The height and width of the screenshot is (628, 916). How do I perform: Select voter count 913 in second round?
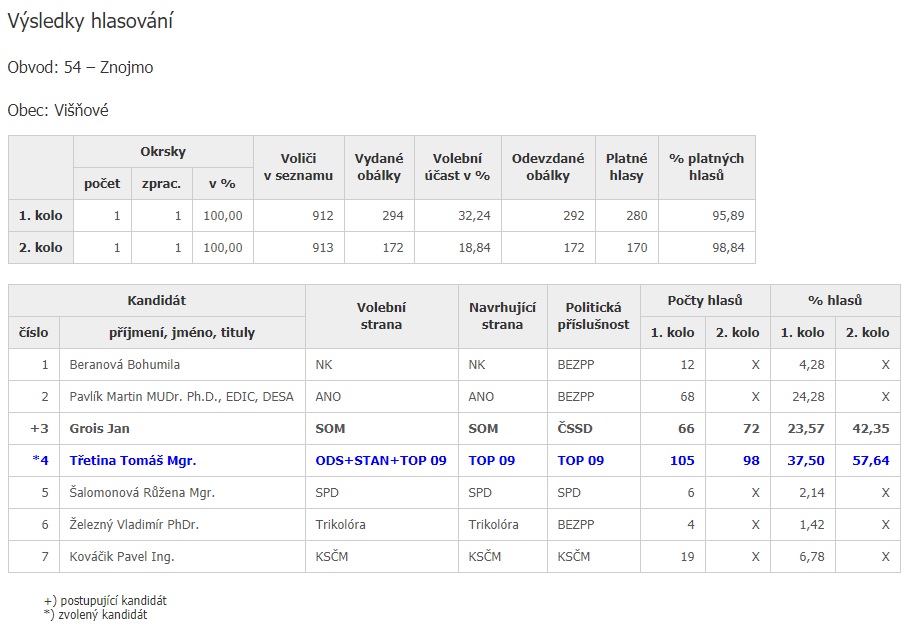(x=322, y=248)
